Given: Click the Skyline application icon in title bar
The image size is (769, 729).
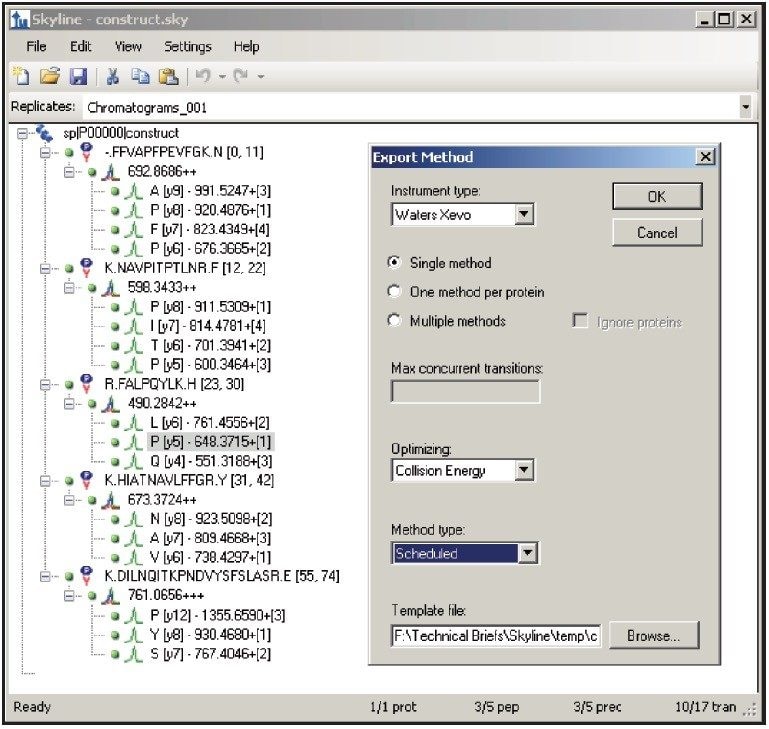Looking at the screenshot, I should pos(20,19).
